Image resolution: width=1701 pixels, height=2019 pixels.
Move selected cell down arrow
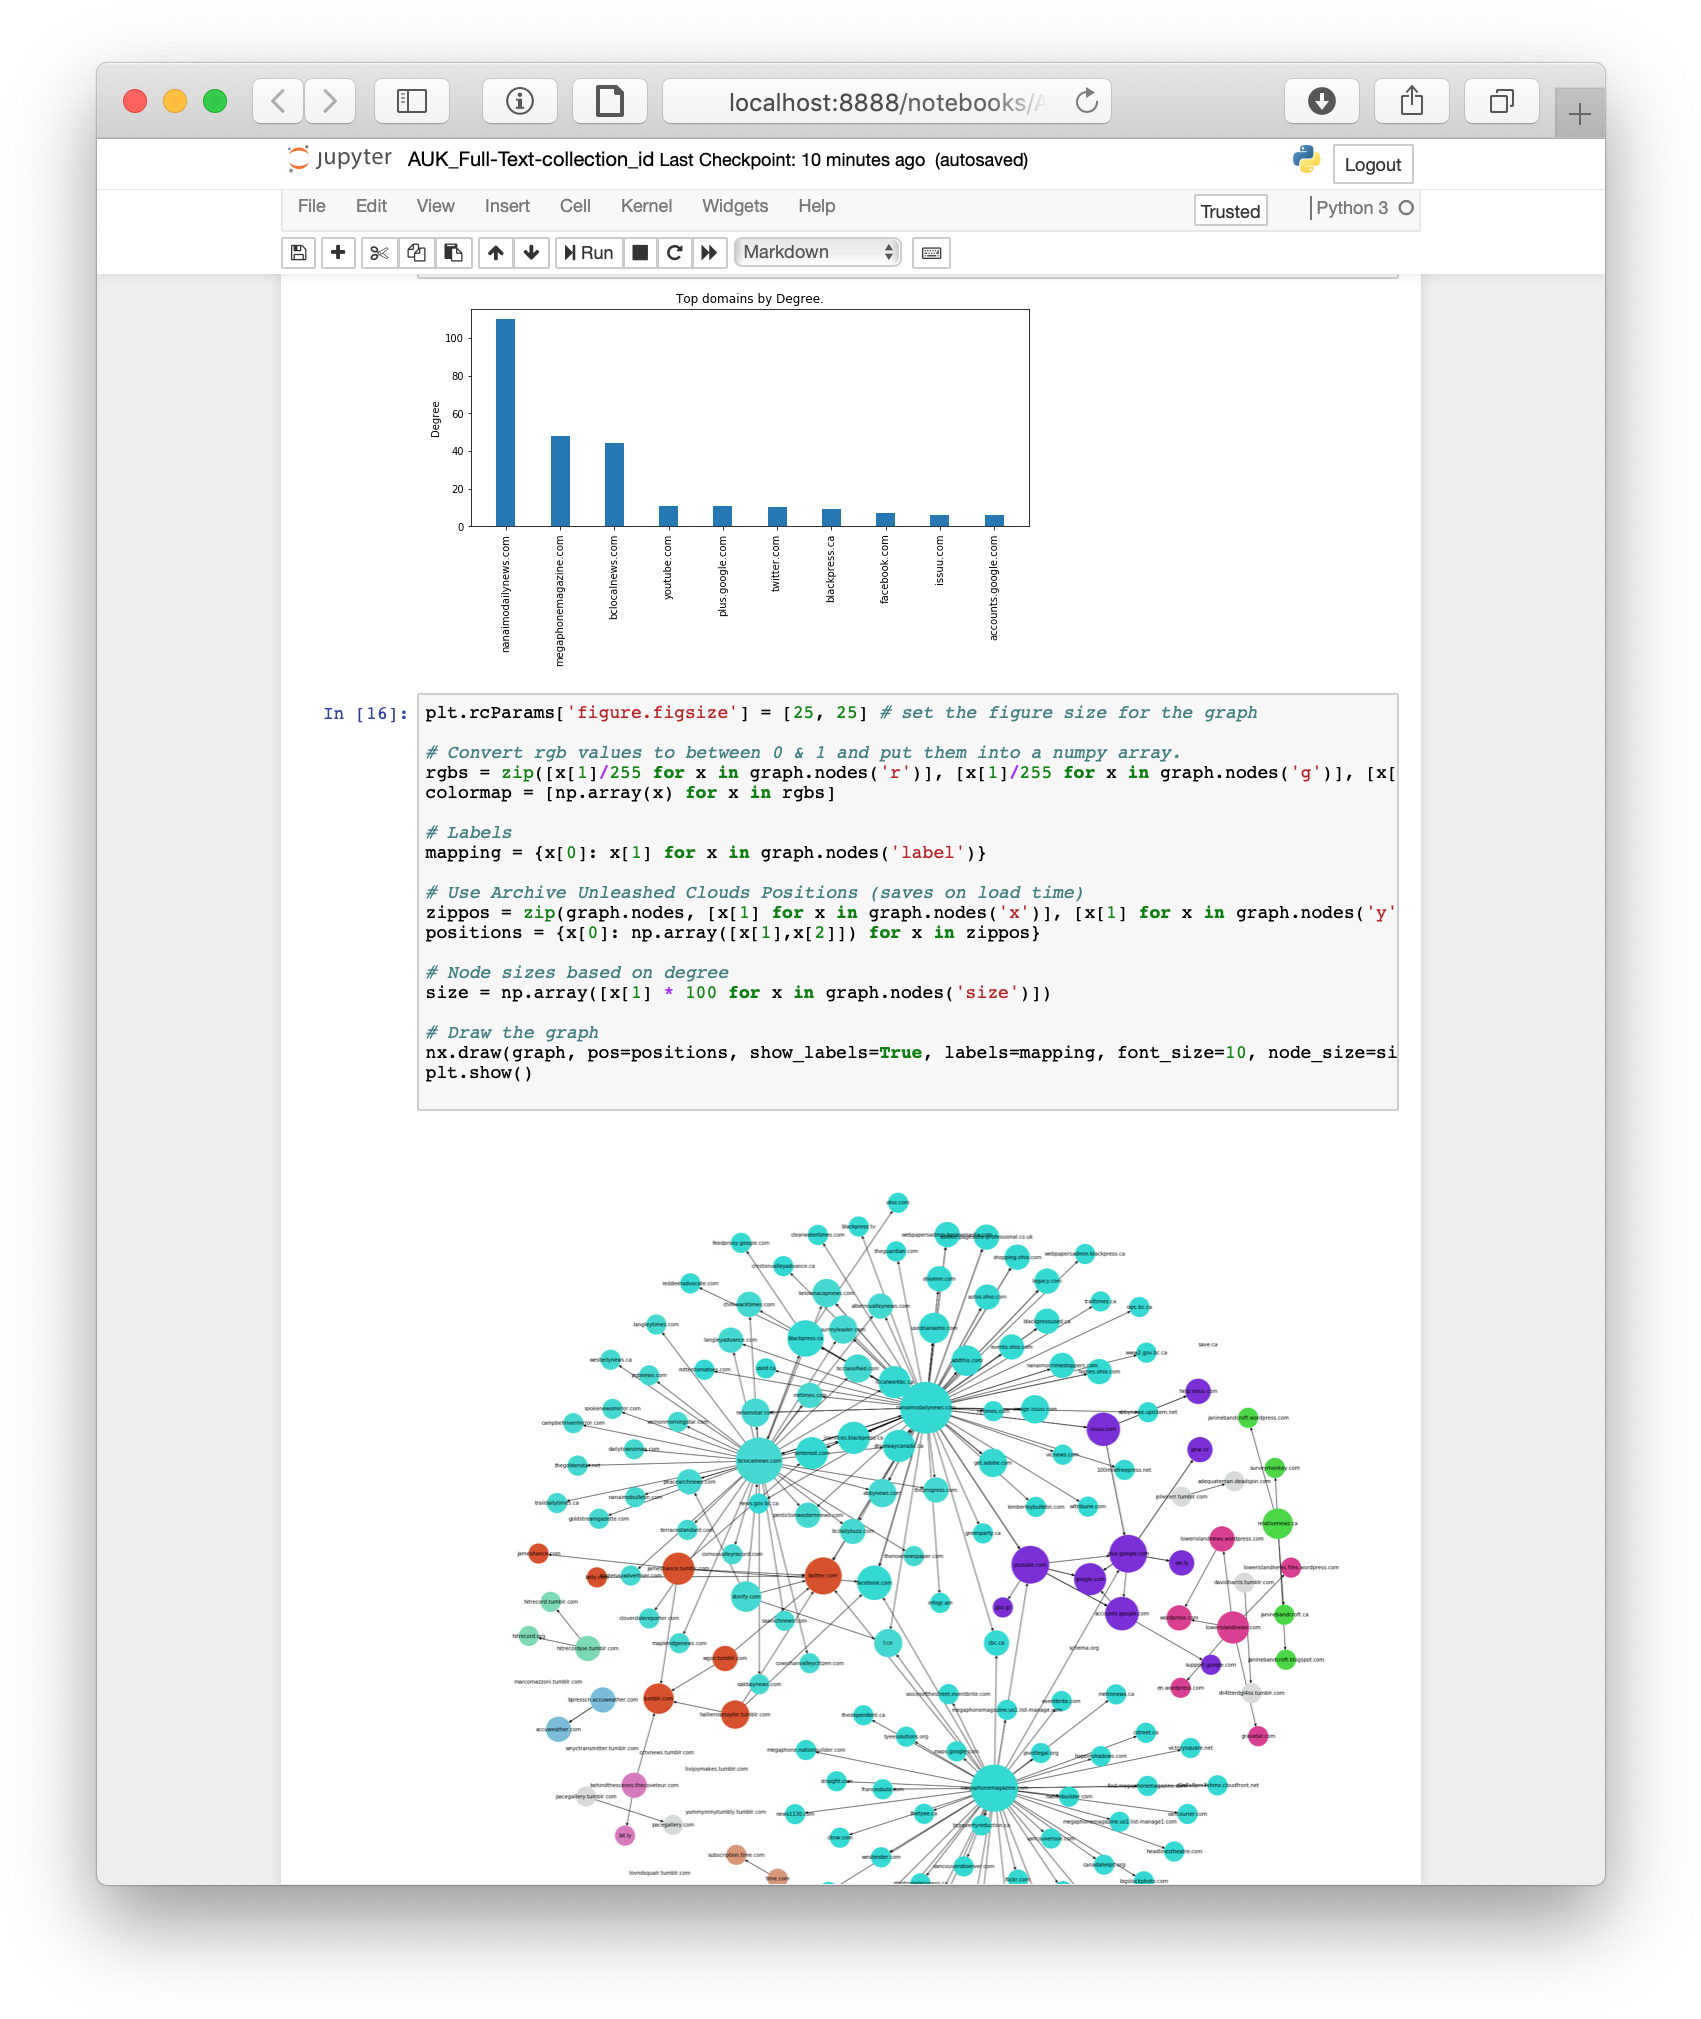click(532, 253)
